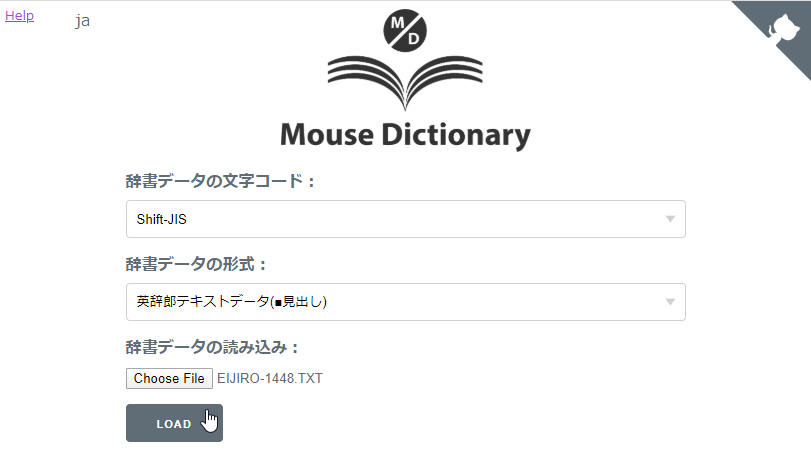Click the 辞書データの読み込み label
This screenshot has width=811, height=451.
point(213,348)
